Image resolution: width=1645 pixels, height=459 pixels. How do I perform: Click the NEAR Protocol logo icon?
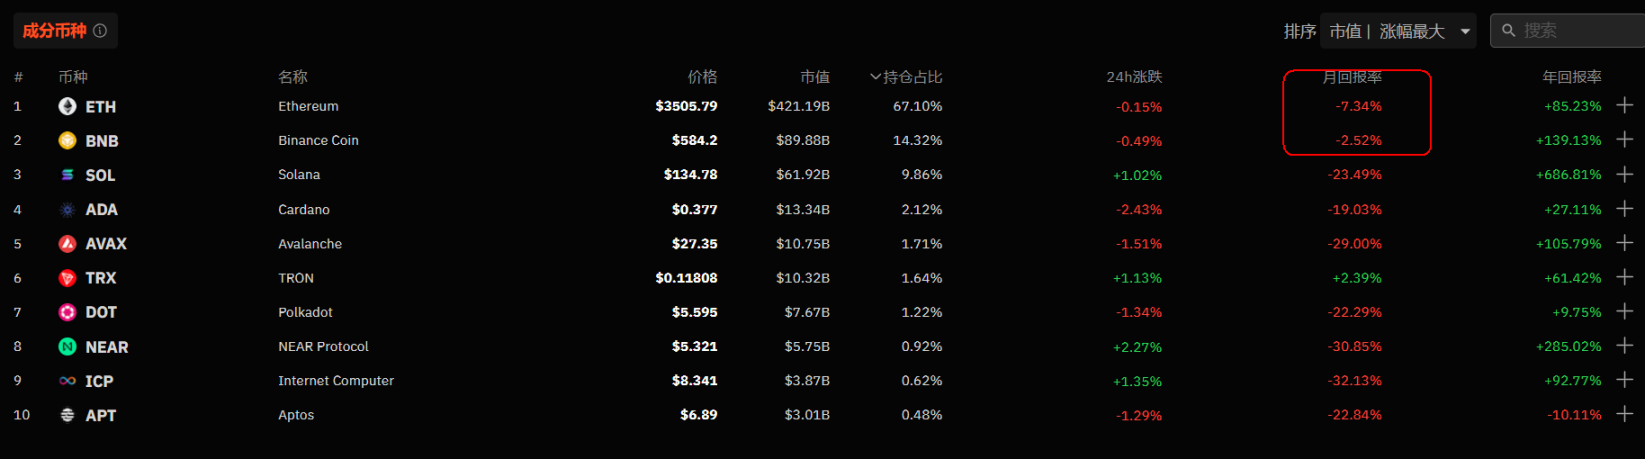click(x=67, y=347)
